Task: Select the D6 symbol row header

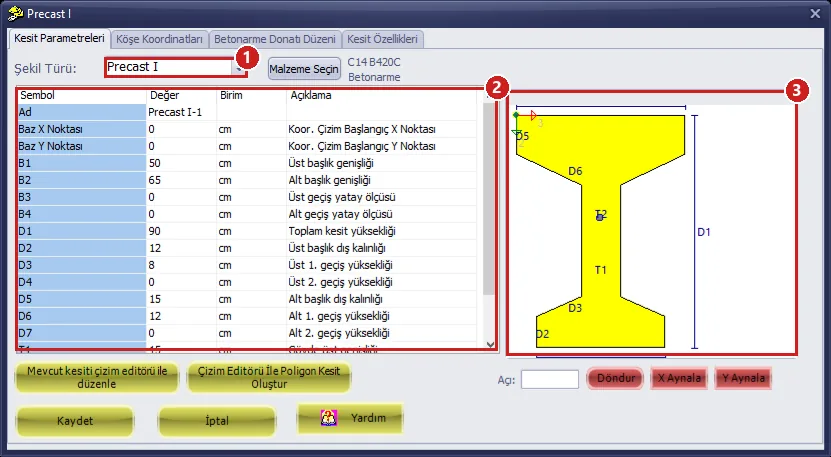Action: (82, 316)
